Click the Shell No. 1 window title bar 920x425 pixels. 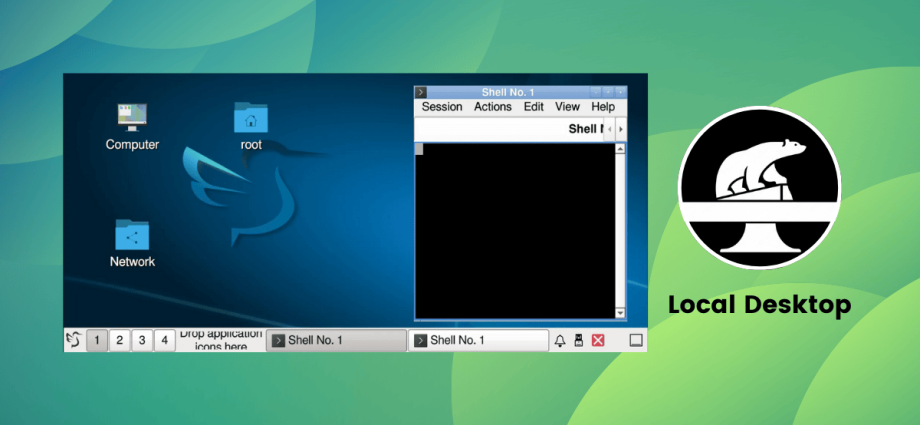coord(508,93)
